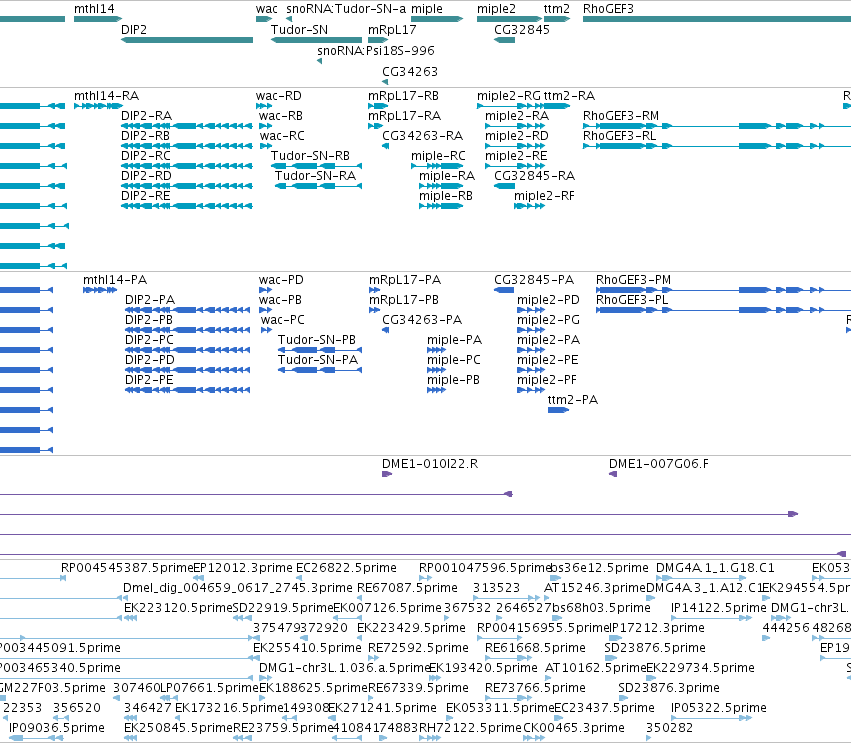Open the wac gene feature

click(x=264, y=19)
